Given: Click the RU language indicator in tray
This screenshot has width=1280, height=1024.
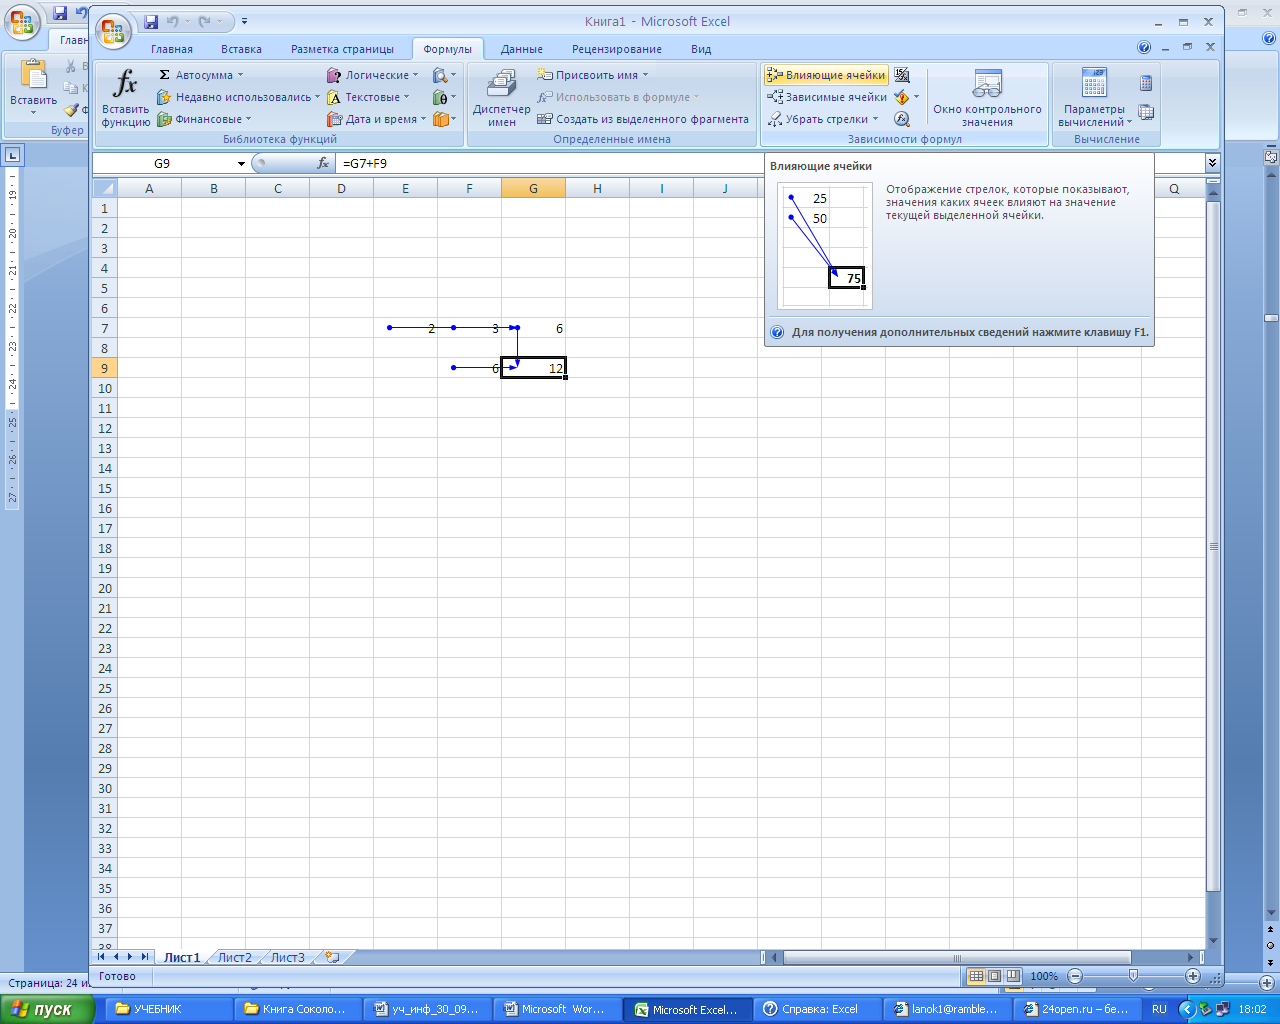Looking at the screenshot, I should (1159, 1009).
